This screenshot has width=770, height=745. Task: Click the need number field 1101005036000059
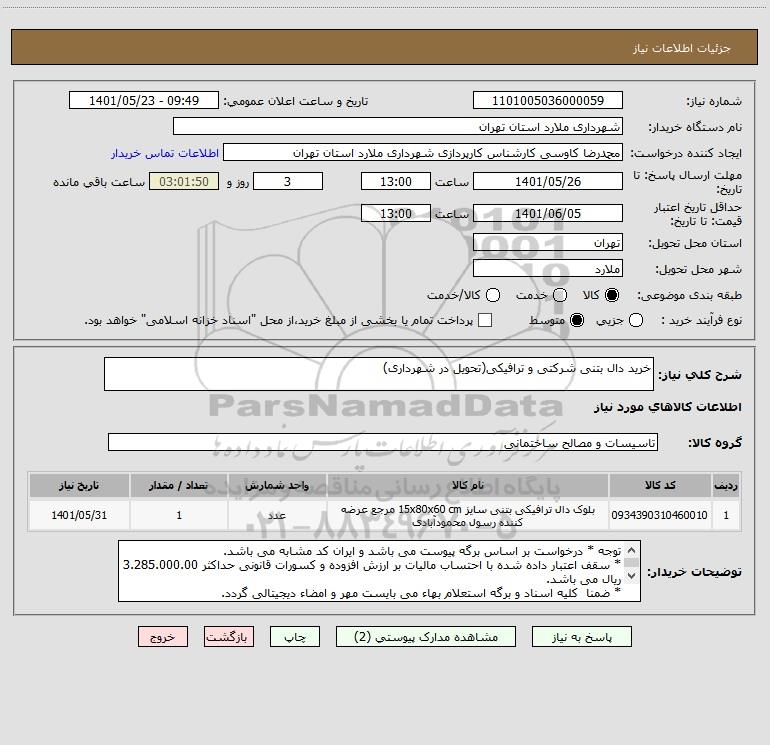pyautogui.click(x=548, y=100)
